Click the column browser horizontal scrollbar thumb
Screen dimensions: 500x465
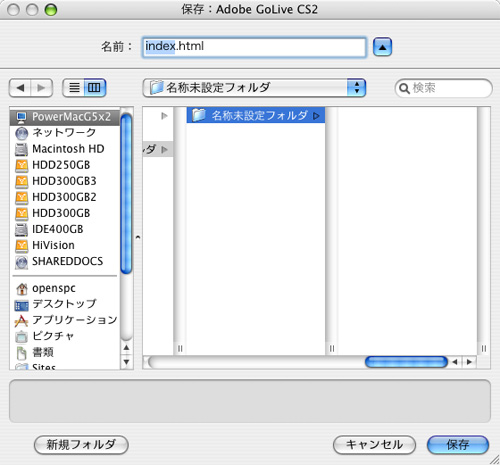tap(406, 362)
